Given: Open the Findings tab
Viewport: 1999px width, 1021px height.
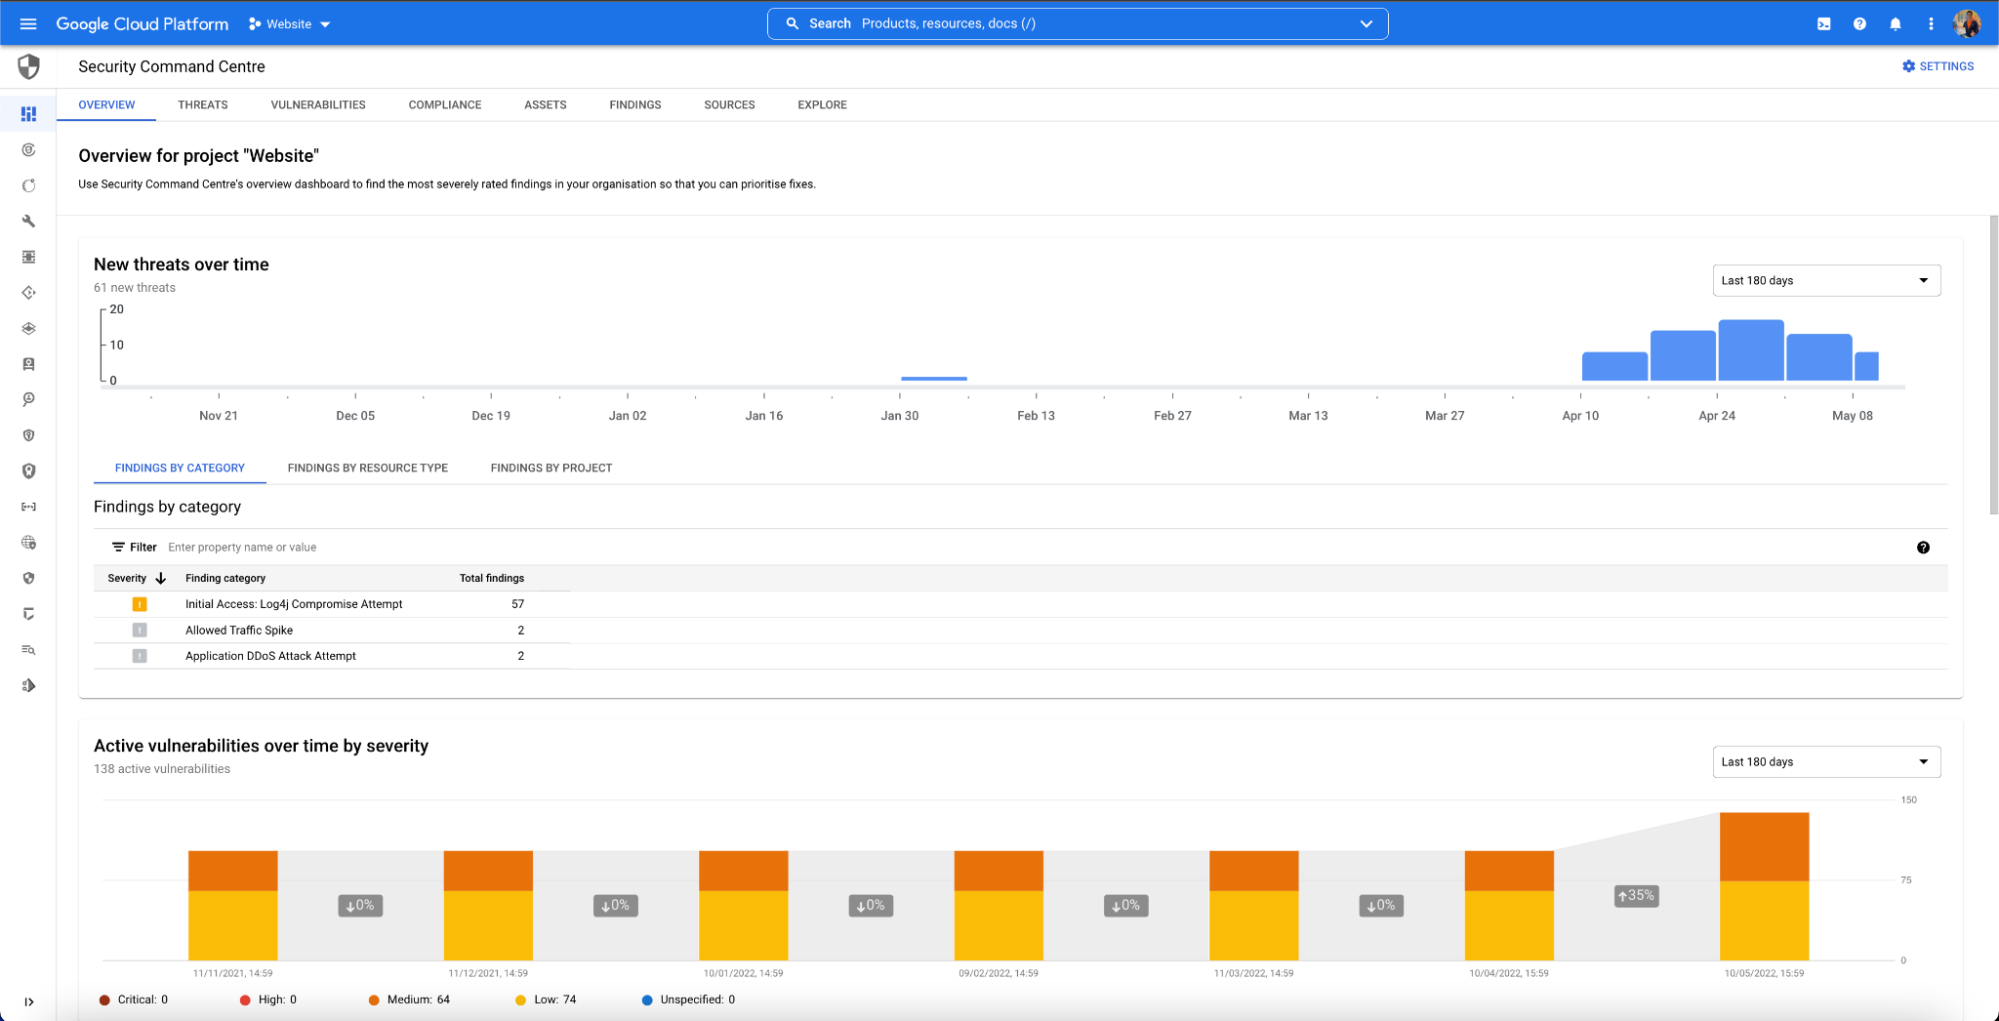Looking at the screenshot, I should 635,105.
